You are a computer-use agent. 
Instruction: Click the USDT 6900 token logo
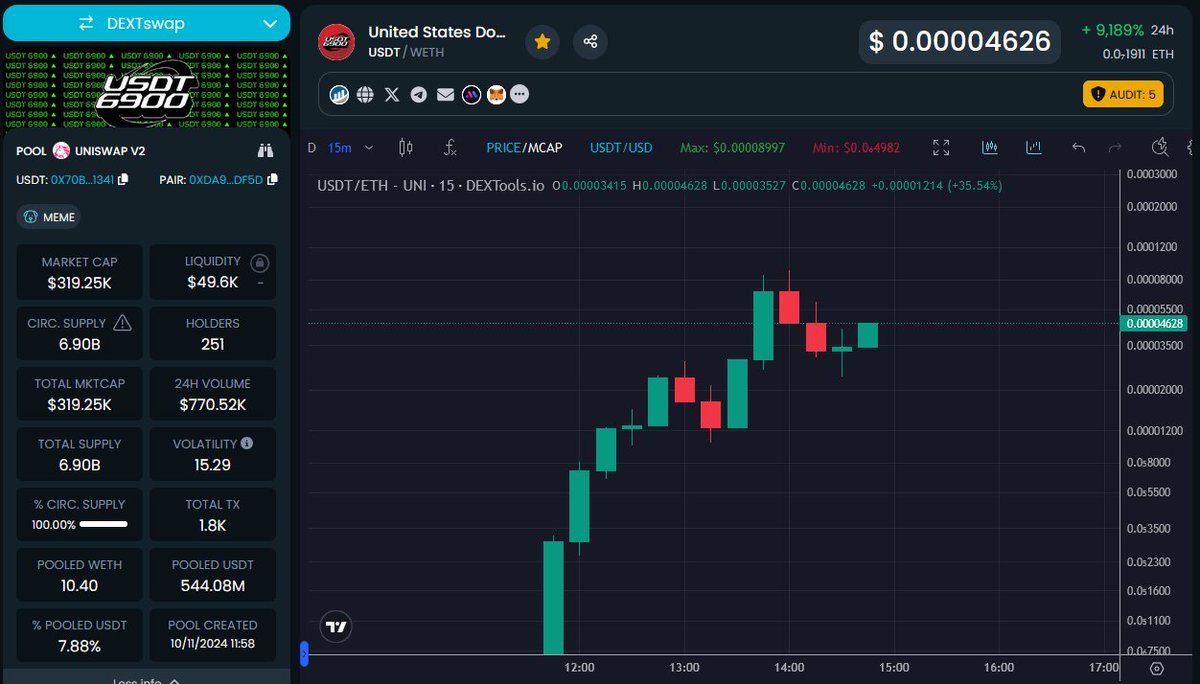(x=336, y=41)
